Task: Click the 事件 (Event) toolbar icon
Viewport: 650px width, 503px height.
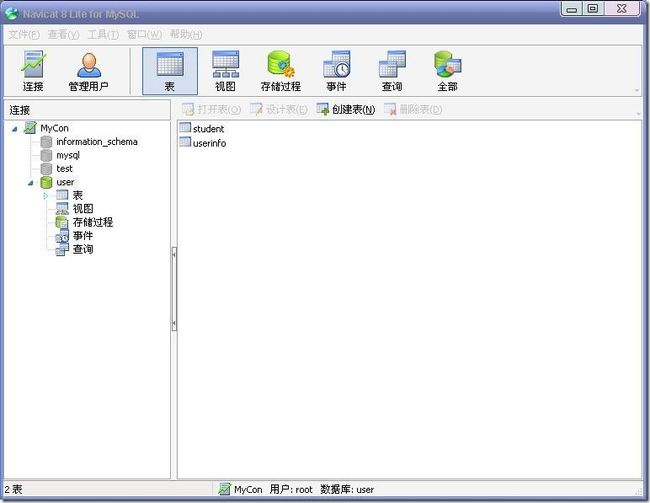Action: 337,71
